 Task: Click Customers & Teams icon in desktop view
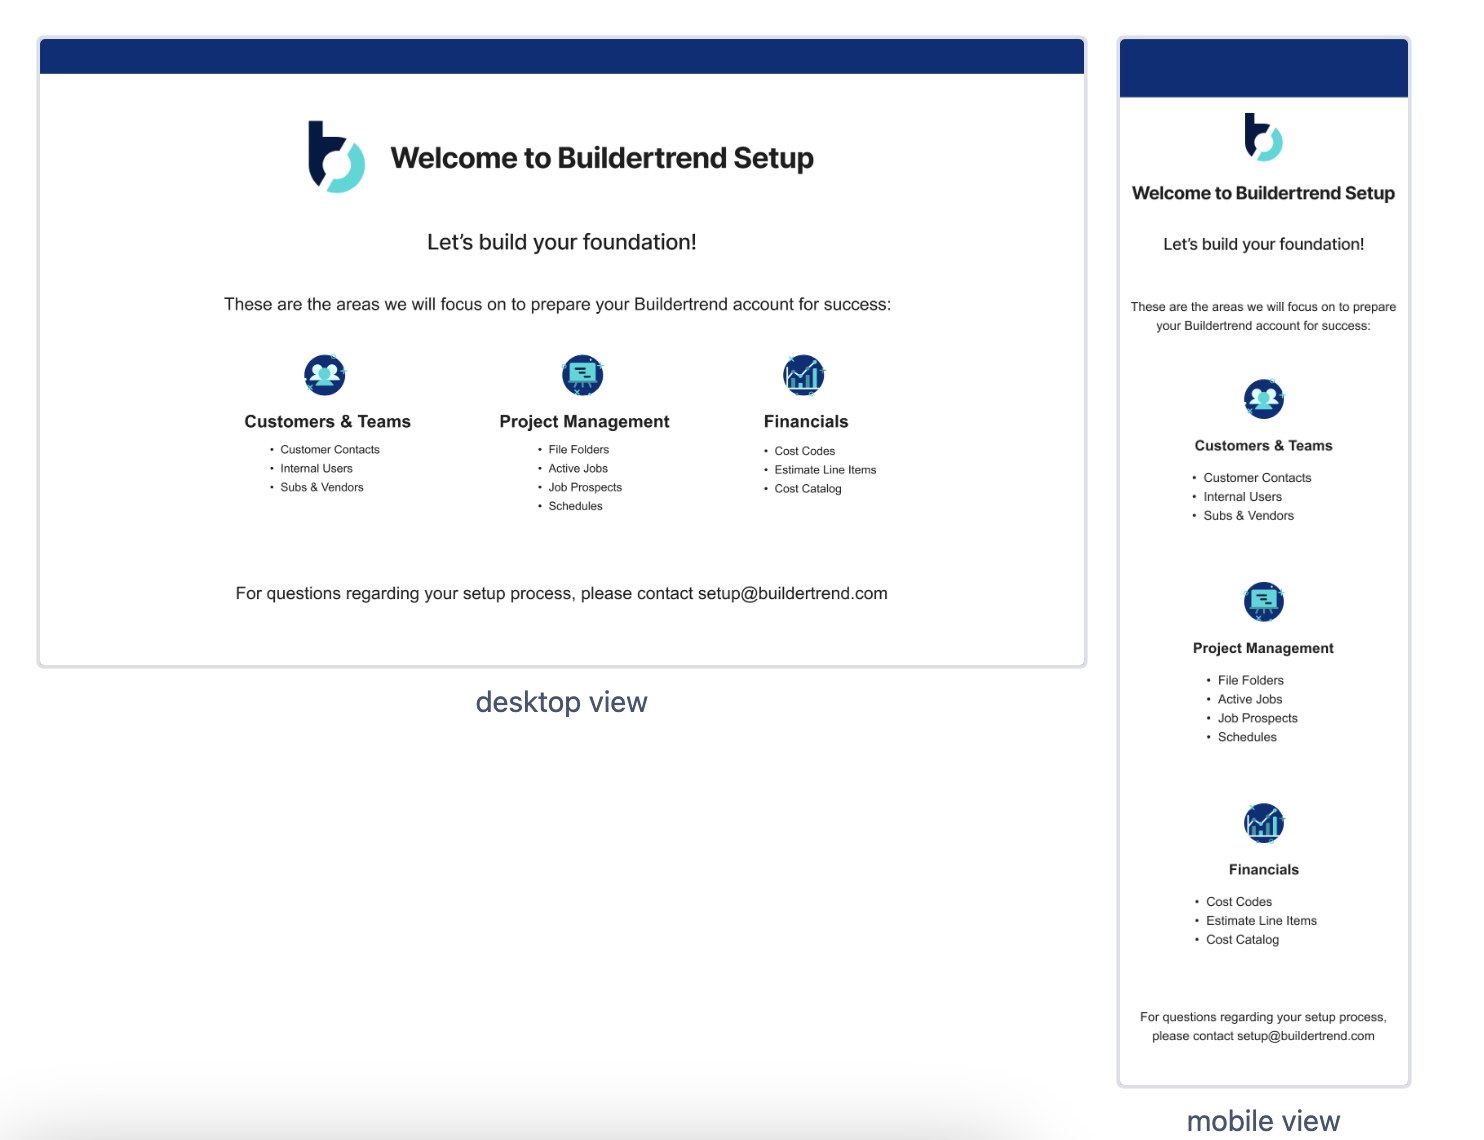click(x=324, y=375)
